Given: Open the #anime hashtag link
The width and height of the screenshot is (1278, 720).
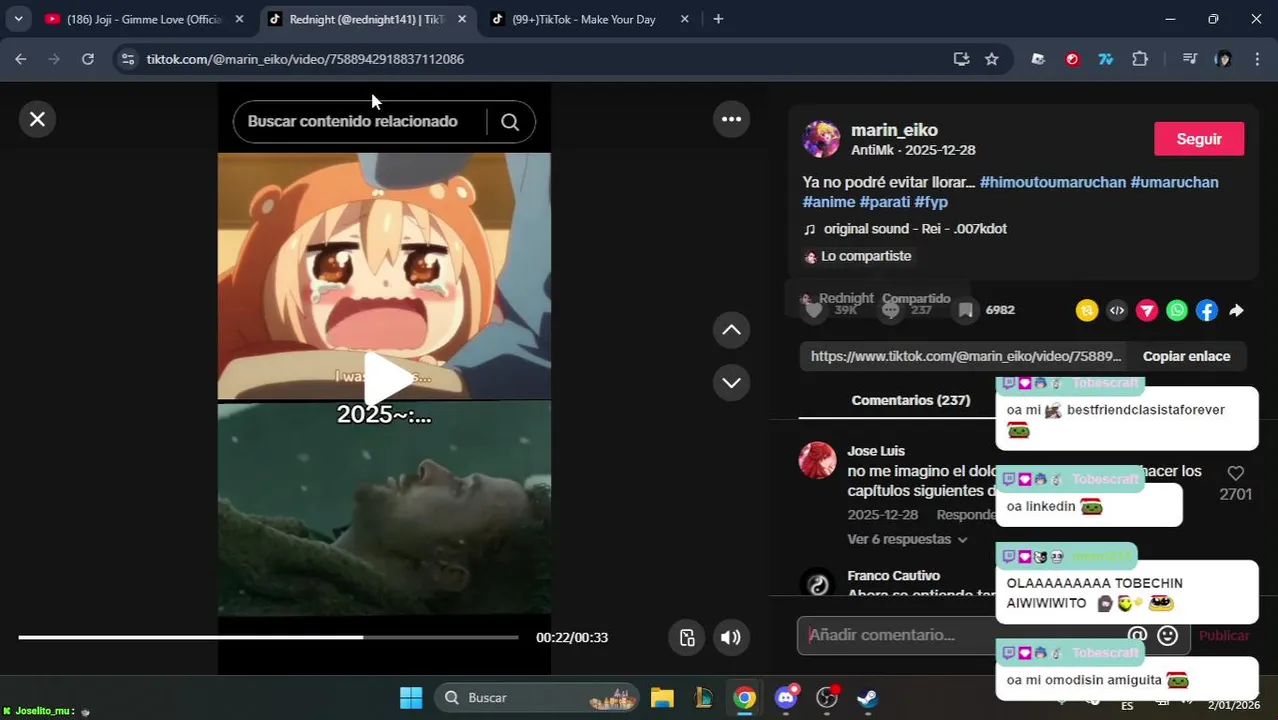Looking at the screenshot, I should click(829, 202).
